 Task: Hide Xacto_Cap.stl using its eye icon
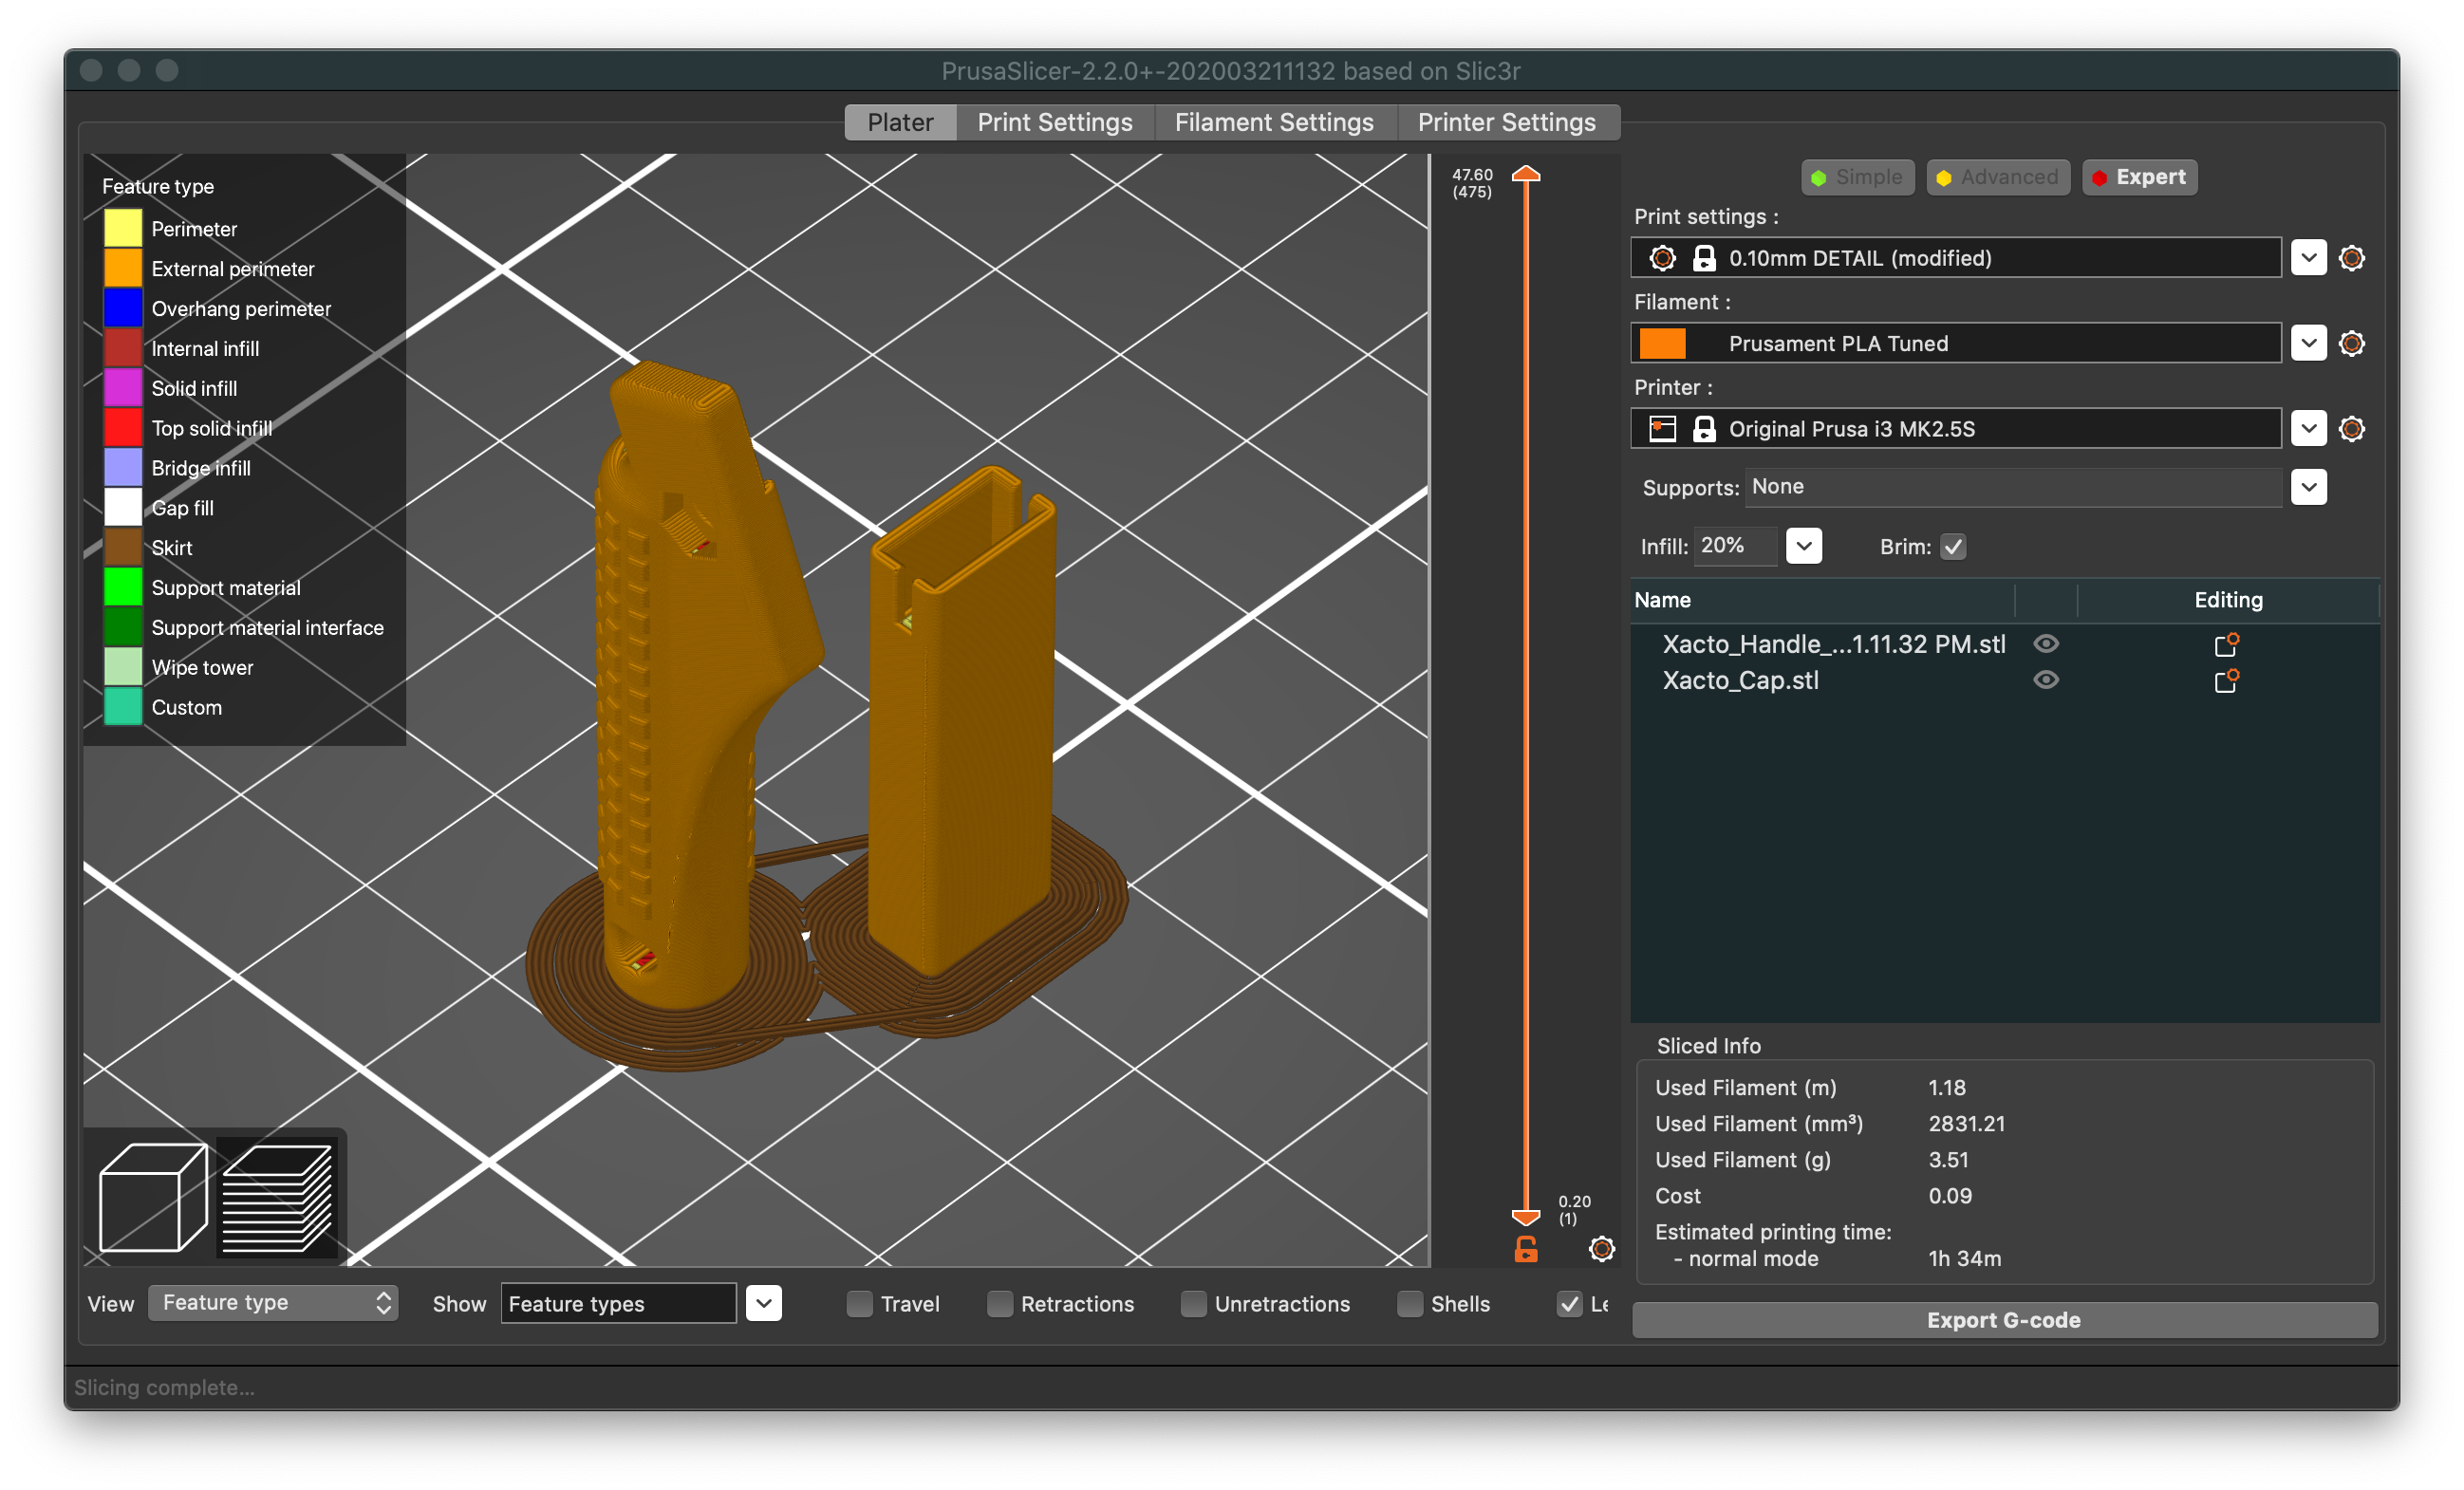click(2046, 681)
